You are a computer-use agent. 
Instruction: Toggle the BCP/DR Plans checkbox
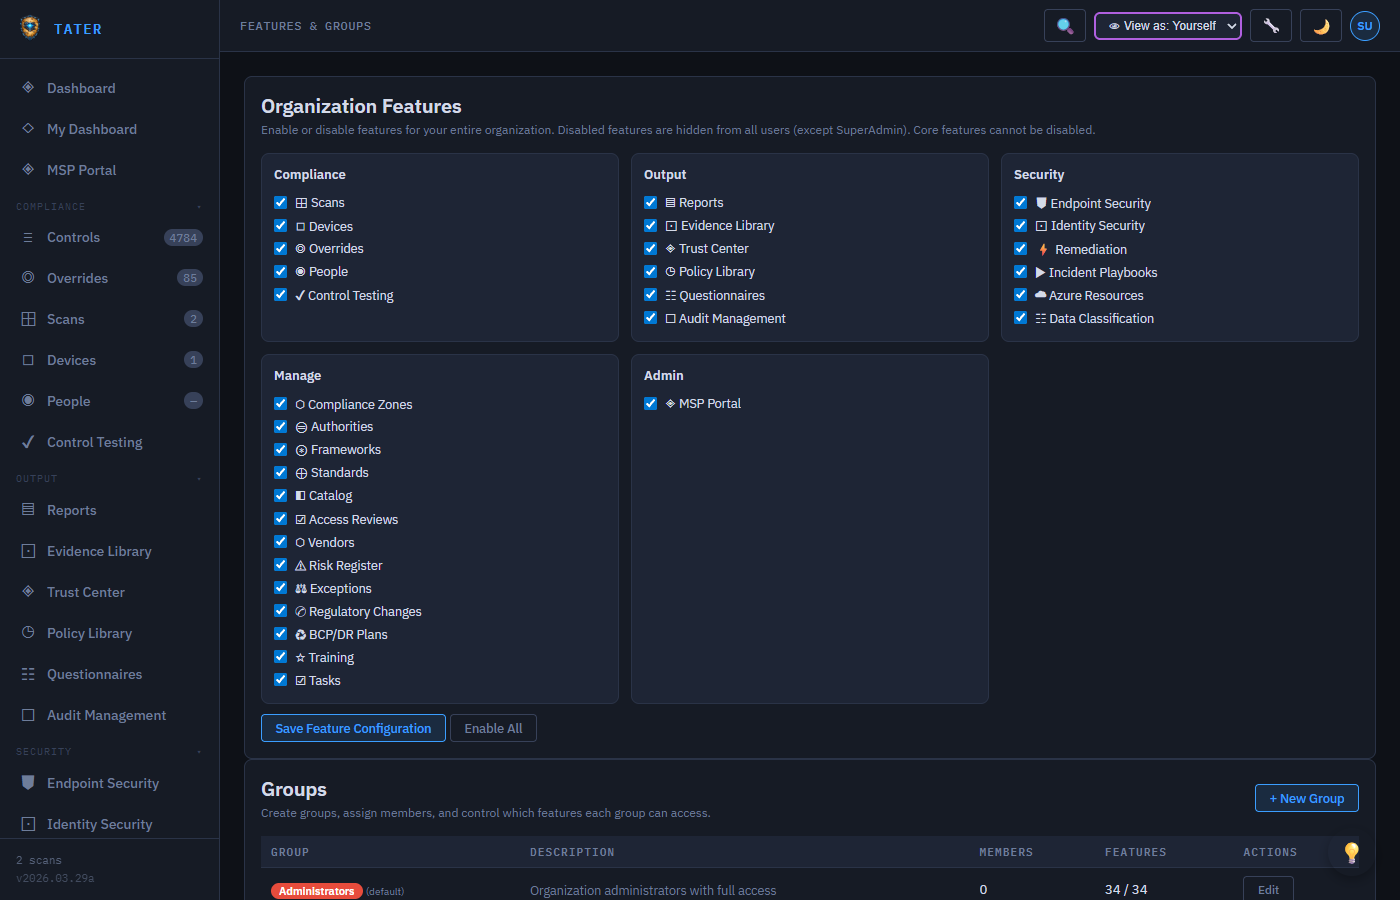pyautogui.click(x=281, y=634)
